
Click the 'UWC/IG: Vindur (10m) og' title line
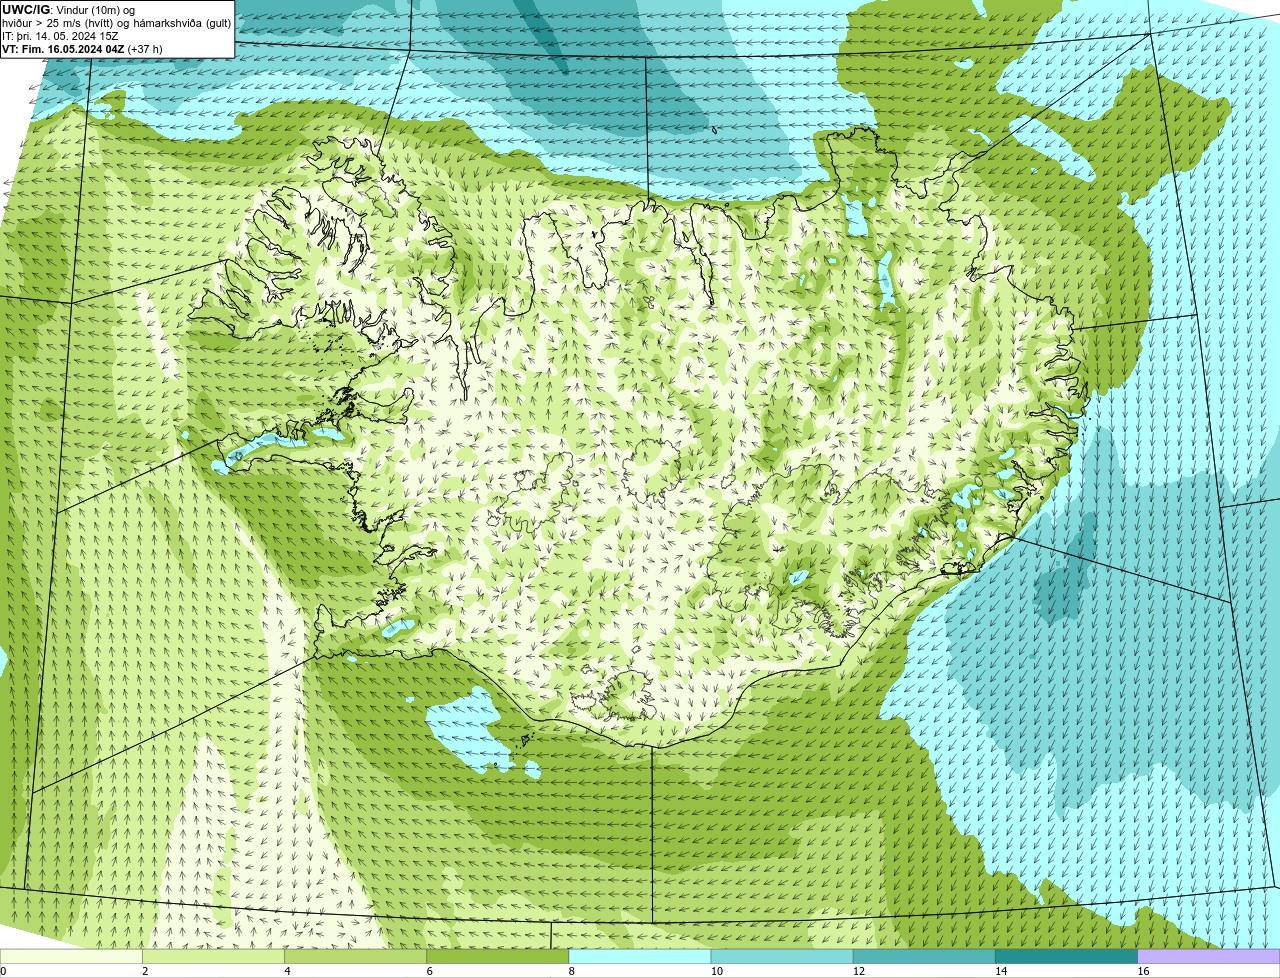(x=69, y=10)
